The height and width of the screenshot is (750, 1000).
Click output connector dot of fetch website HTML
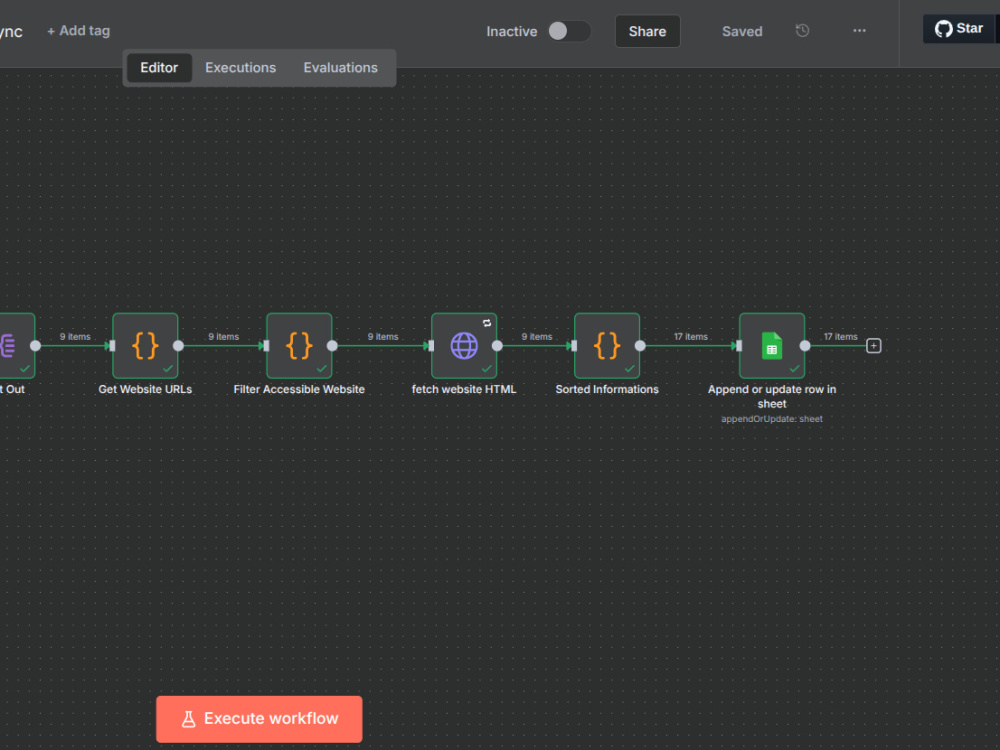click(497, 346)
